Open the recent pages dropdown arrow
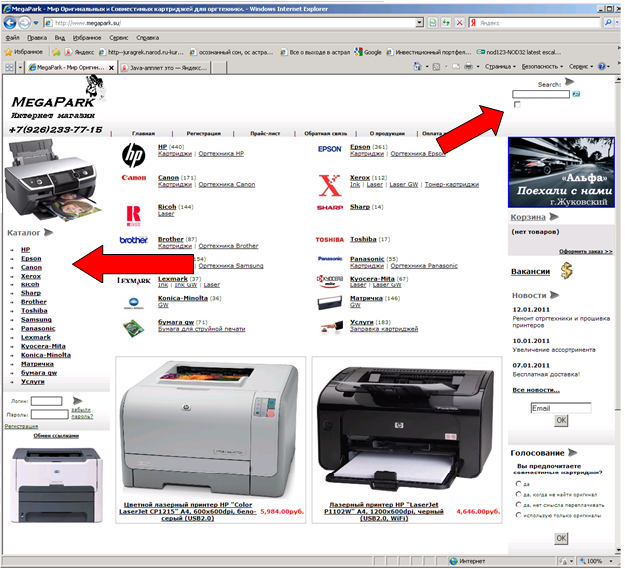Viewport: 625px width, 569px height. pyautogui.click(x=36, y=23)
